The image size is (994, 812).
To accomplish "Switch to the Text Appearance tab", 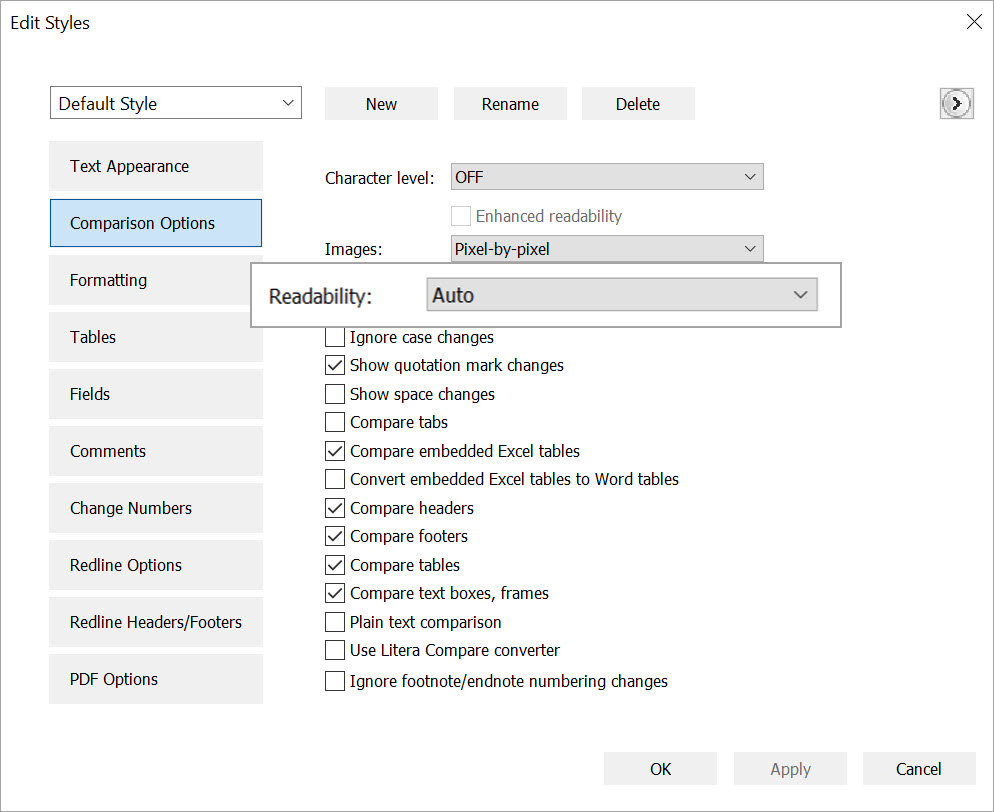I will click(x=156, y=166).
